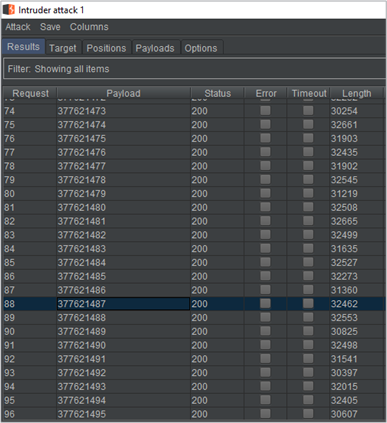Select payload 377621473 cell
This screenshot has height=423, width=387.
coord(123,111)
